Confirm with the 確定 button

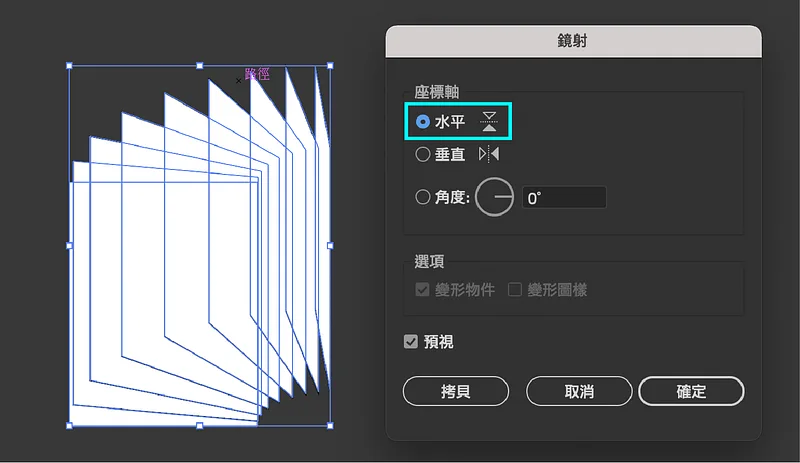[691, 391]
